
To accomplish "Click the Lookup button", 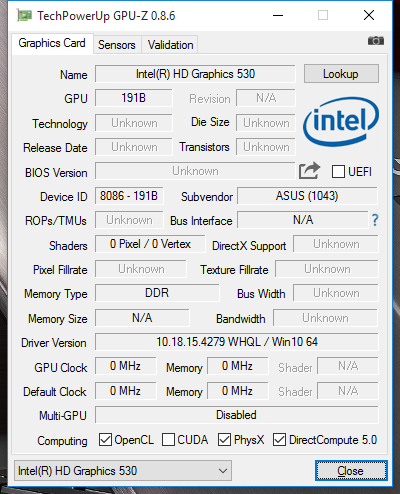I will coord(341,74).
